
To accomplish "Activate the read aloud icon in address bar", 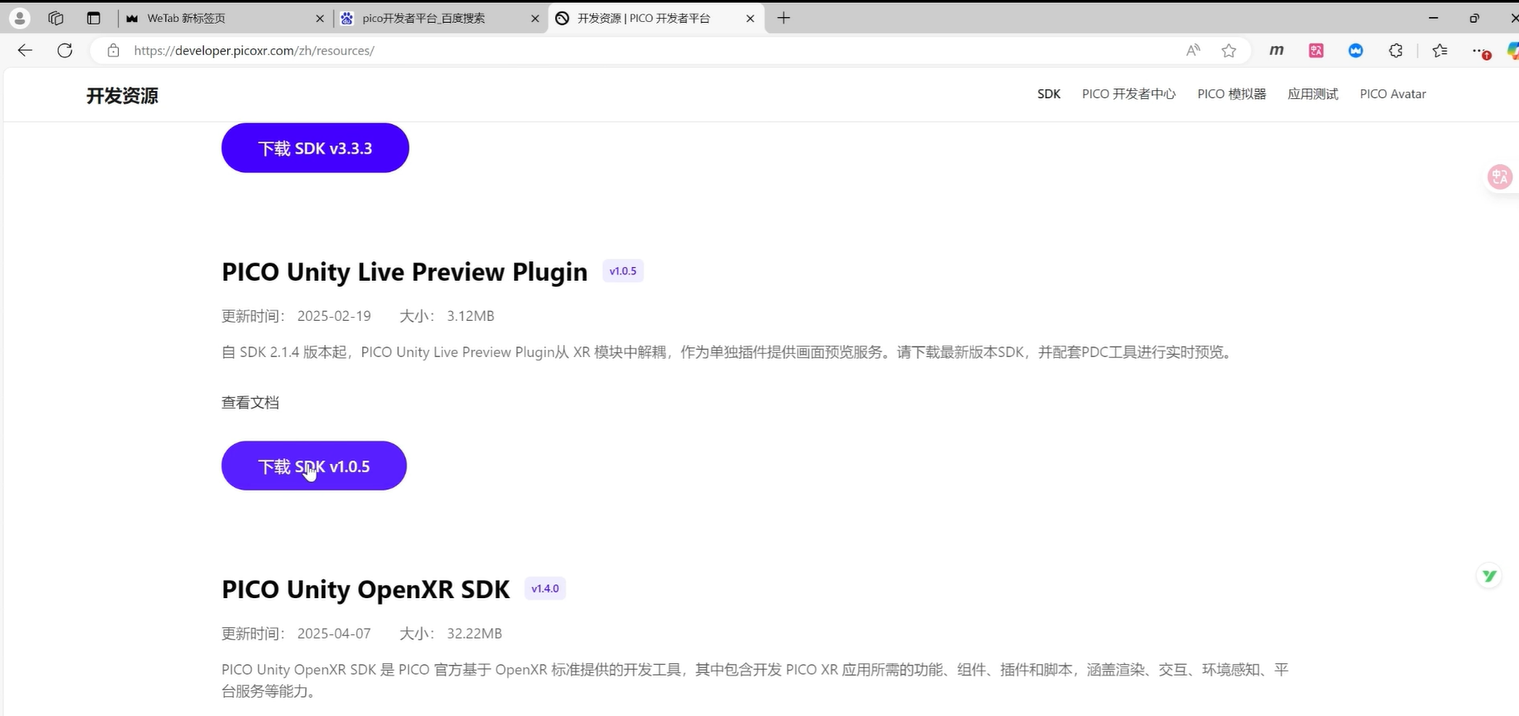I will pyautogui.click(x=1193, y=50).
